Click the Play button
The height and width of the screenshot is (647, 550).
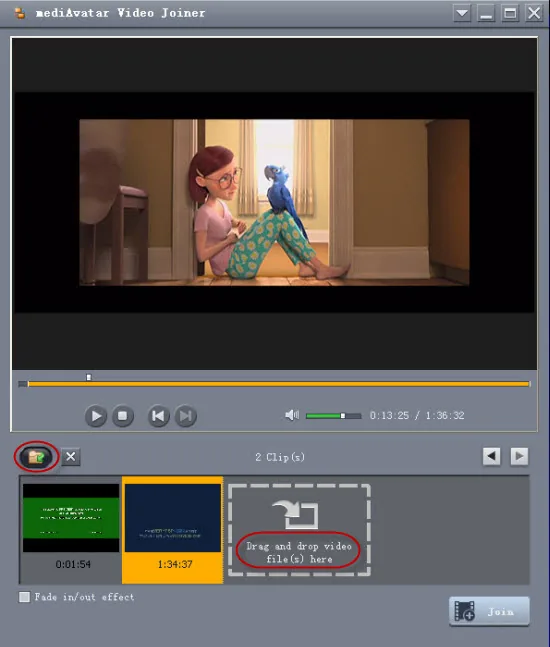pyautogui.click(x=96, y=416)
